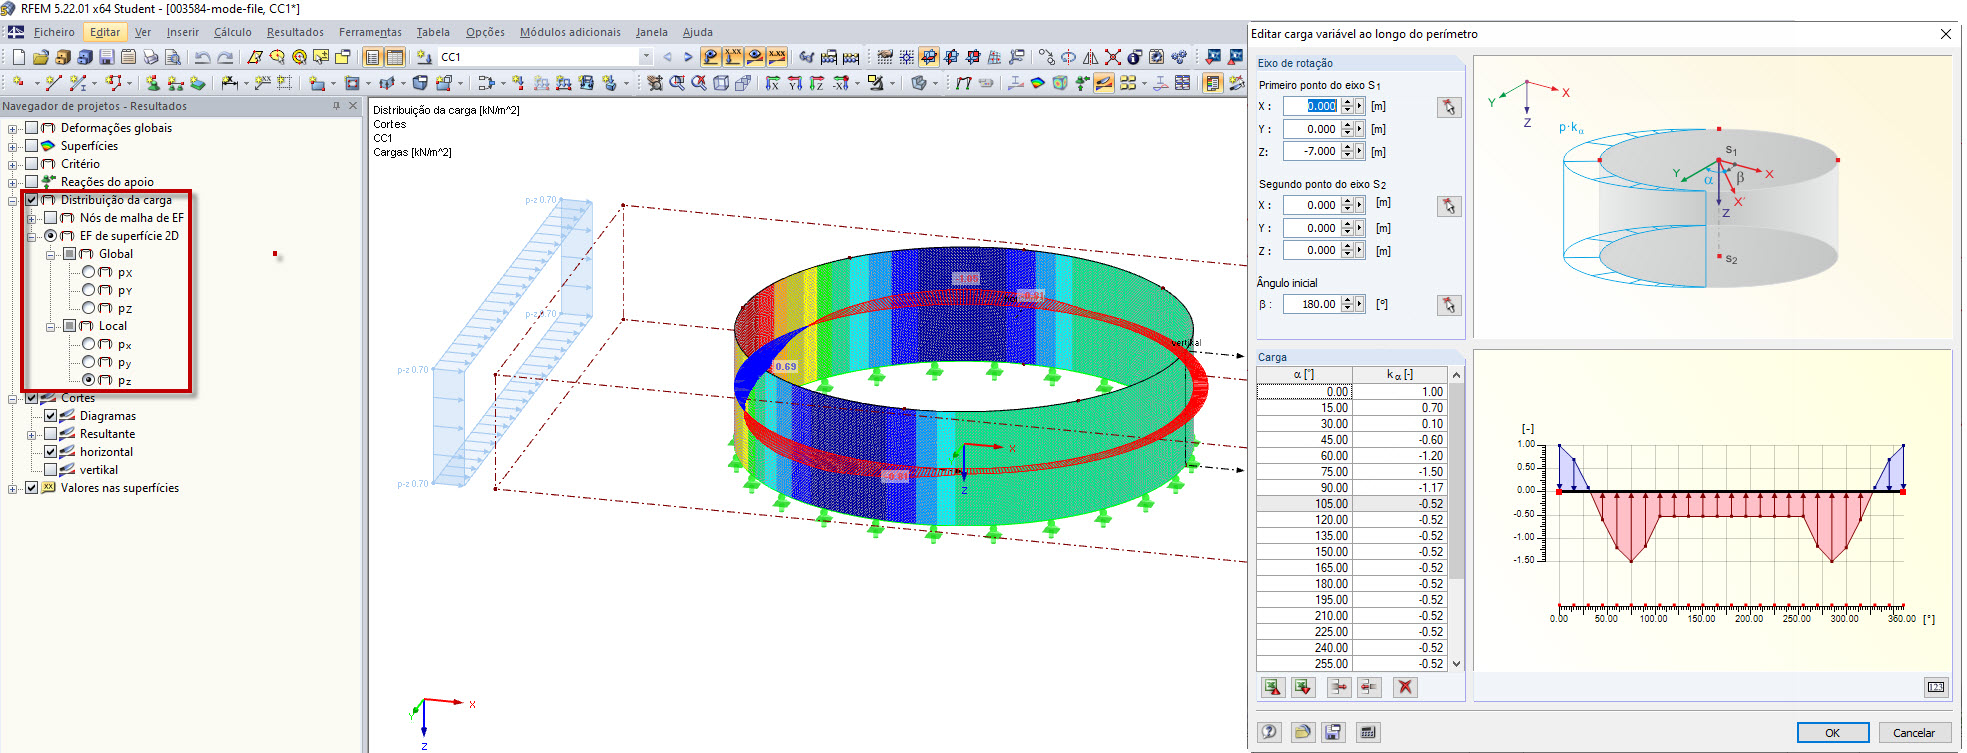The height and width of the screenshot is (753, 1967).
Task: Pick the initial angle β graphically
Action: click(1448, 305)
